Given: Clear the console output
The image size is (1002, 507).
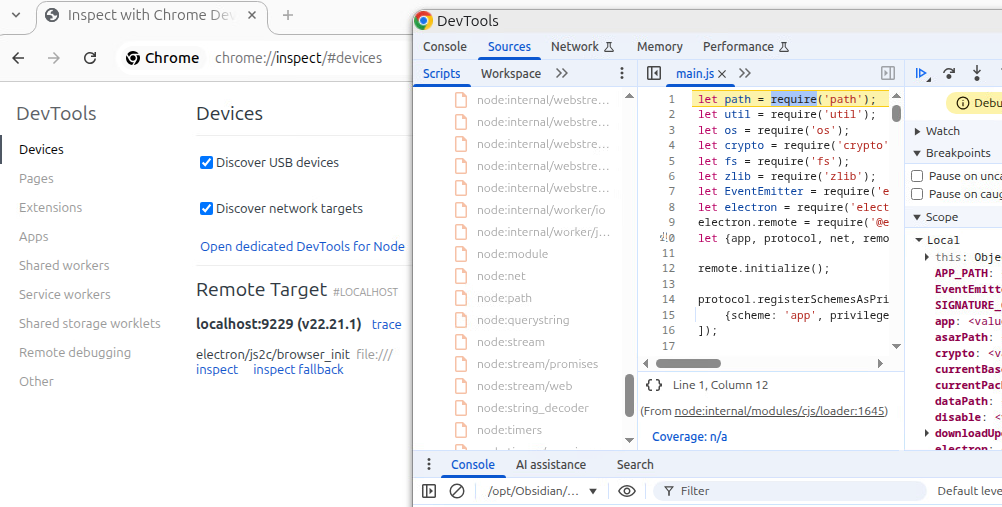Looking at the screenshot, I should (x=457, y=491).
